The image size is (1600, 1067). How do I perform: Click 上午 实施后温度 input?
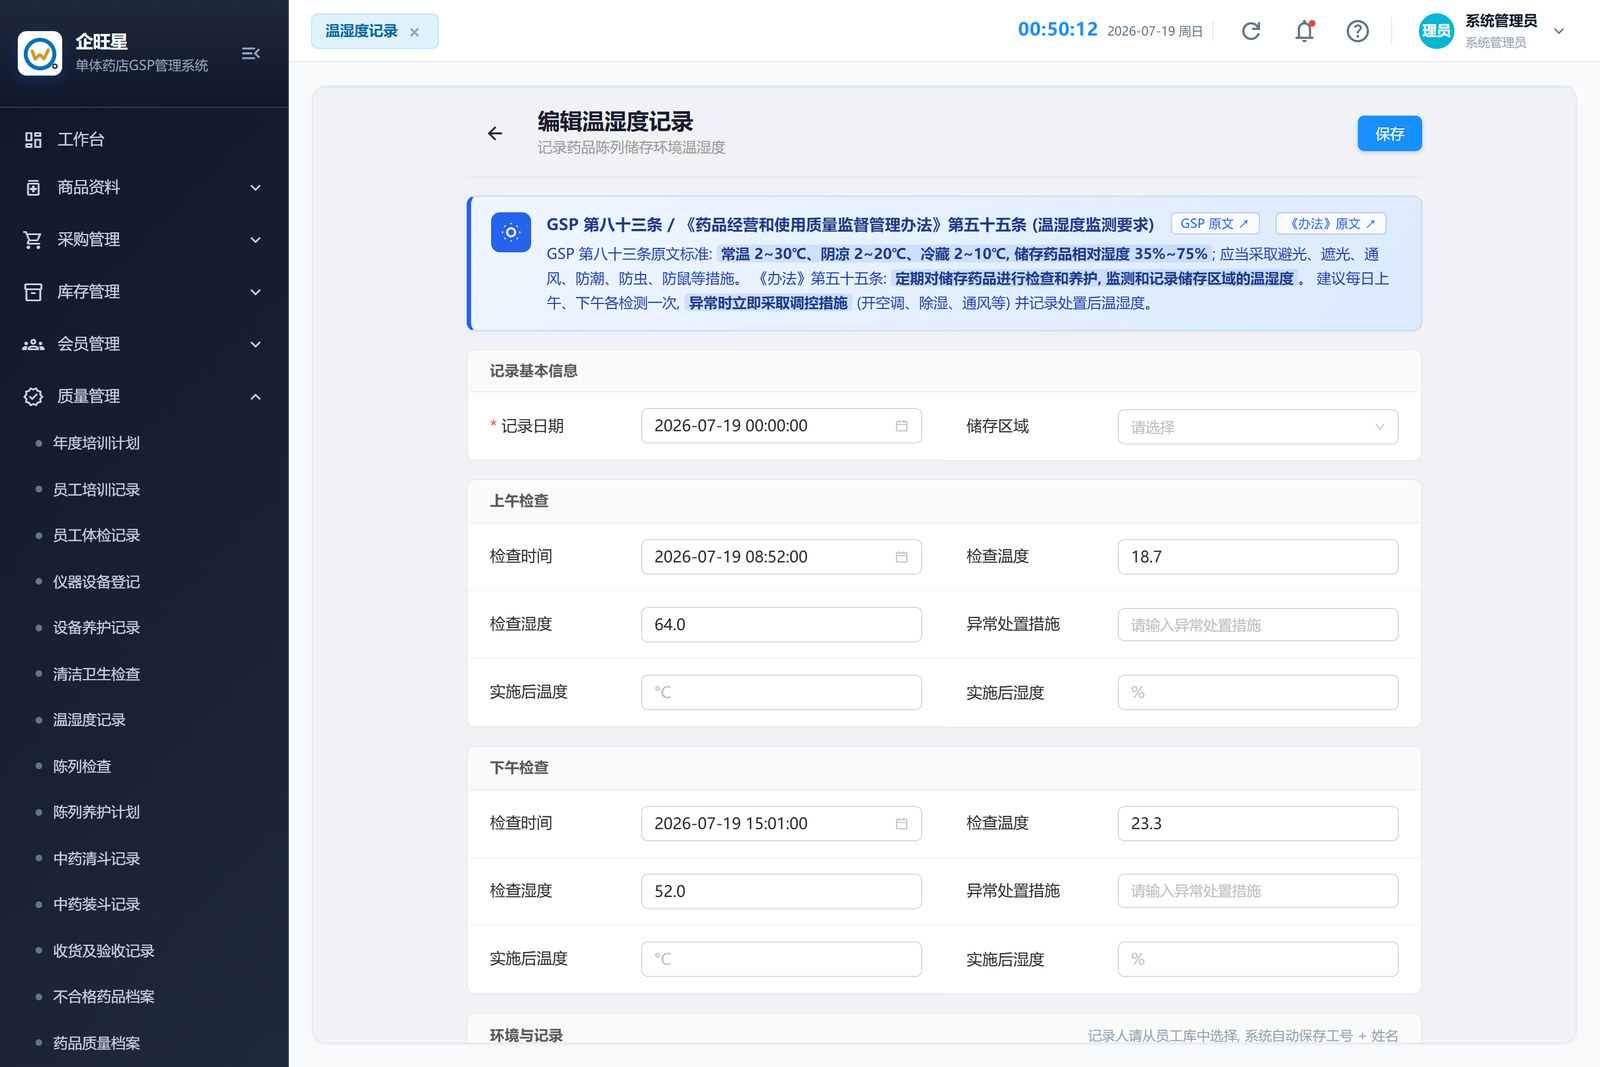[x=781, y=692]
